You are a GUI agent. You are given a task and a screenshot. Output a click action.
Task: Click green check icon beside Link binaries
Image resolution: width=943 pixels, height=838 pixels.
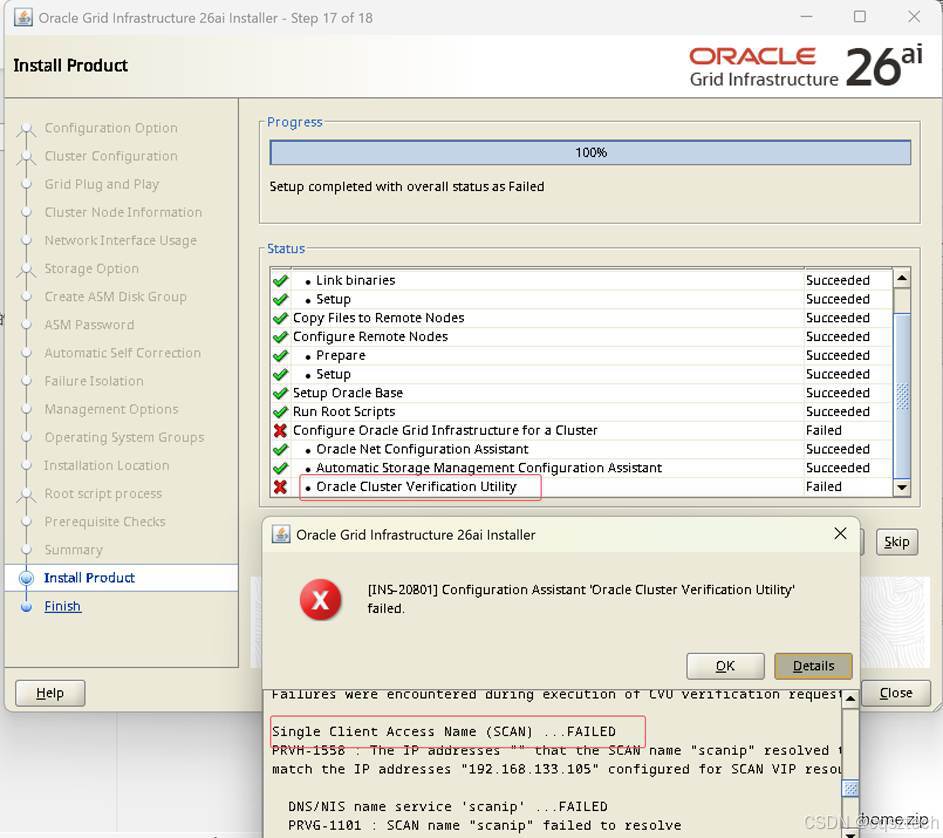coord(280,280)
